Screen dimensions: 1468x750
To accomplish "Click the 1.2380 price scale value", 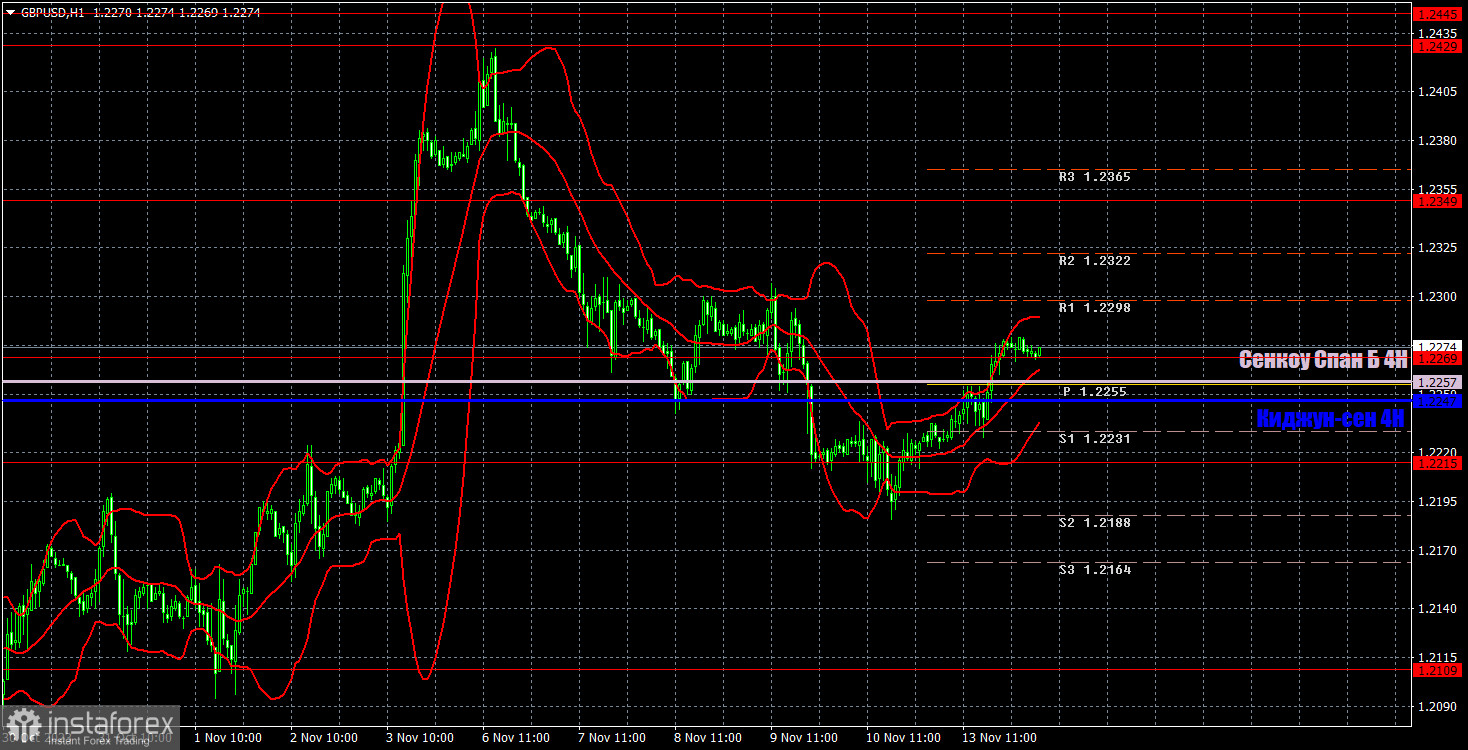I will click(x=1439, y=141).
